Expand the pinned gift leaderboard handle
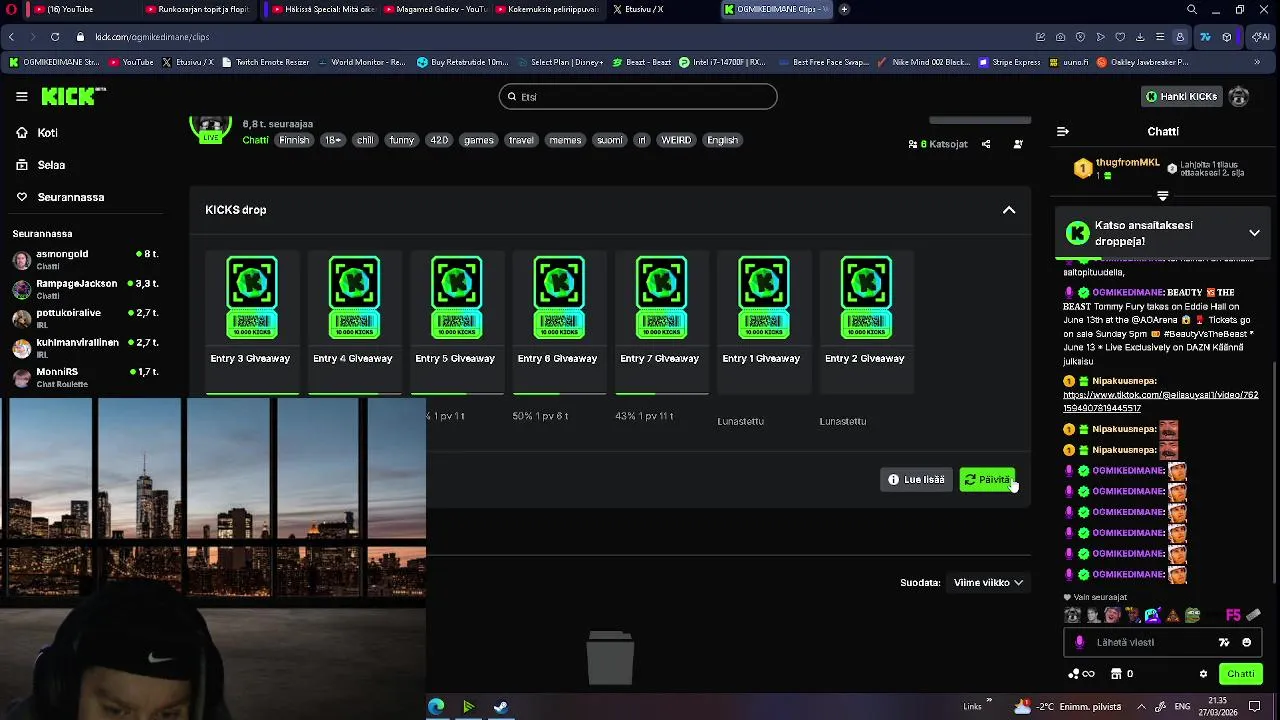This screenshot has height=720, width=1280. click(x=1163, y=196)
